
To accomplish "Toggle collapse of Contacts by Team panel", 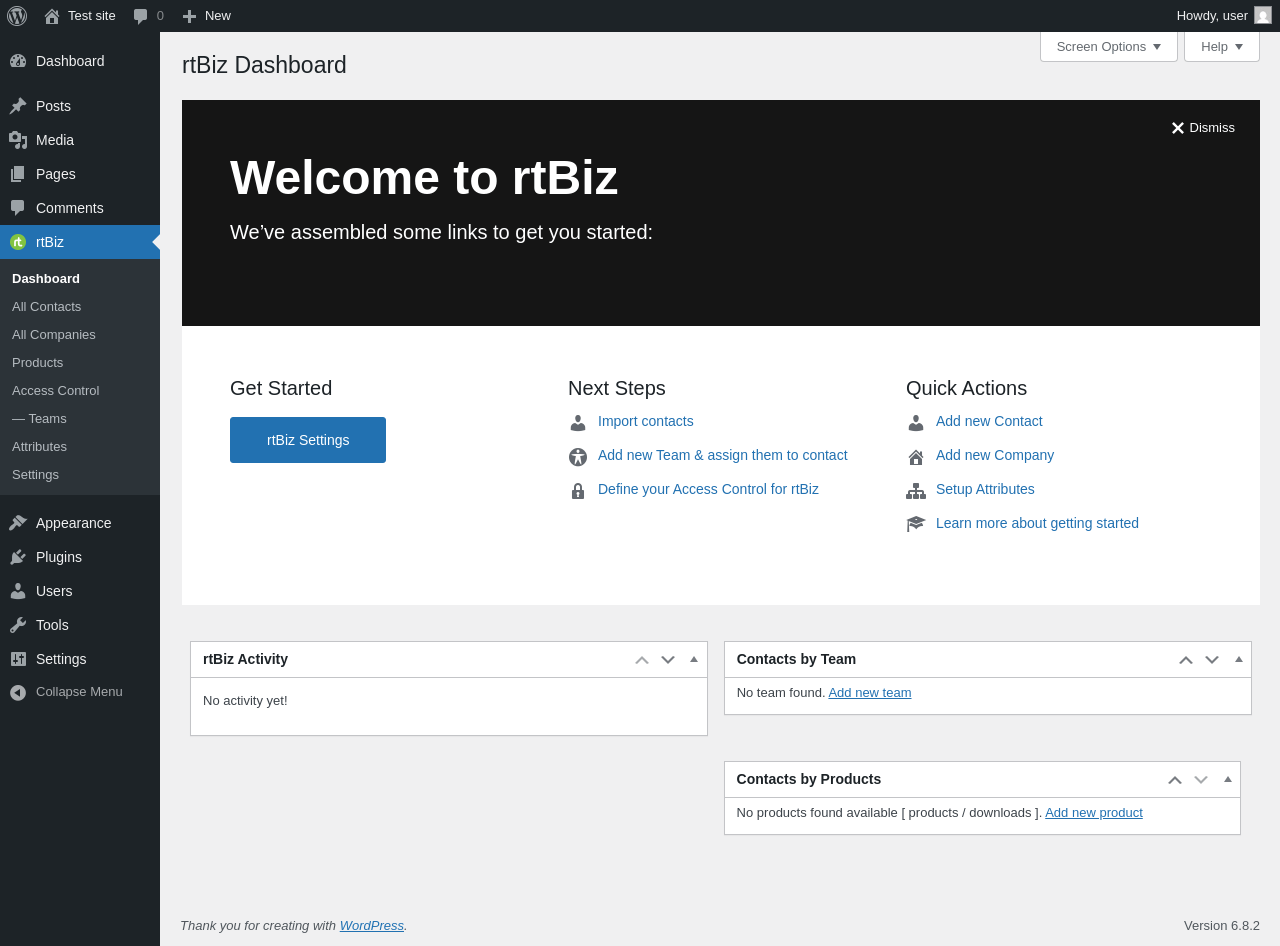I will coord(1239,659).
